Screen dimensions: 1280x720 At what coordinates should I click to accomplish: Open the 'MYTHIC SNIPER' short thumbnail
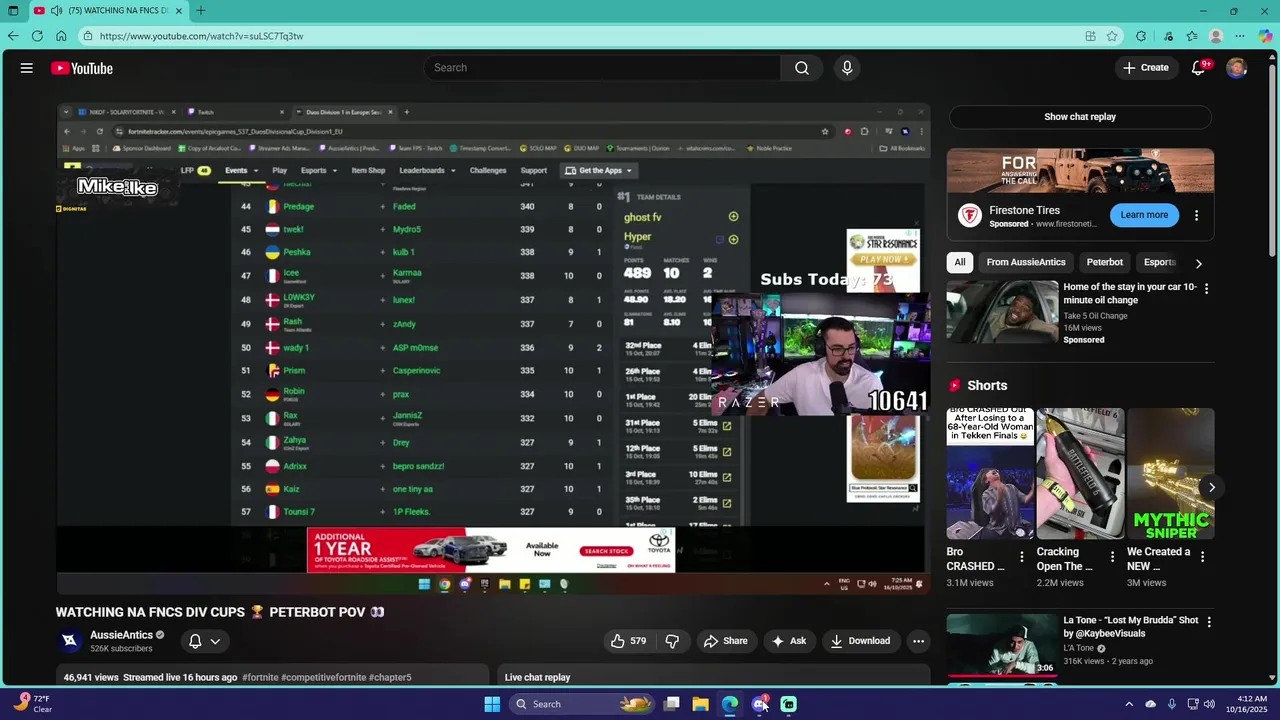click(1170, 473)
